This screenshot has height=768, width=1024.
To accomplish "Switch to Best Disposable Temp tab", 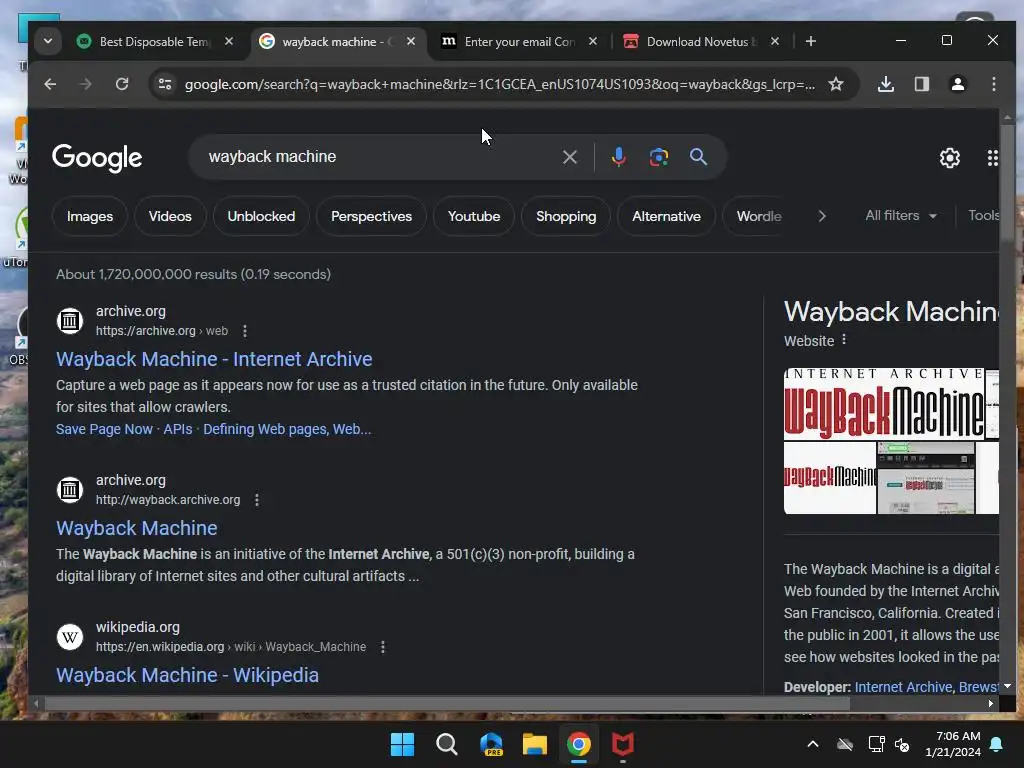I will click(153, 42).
